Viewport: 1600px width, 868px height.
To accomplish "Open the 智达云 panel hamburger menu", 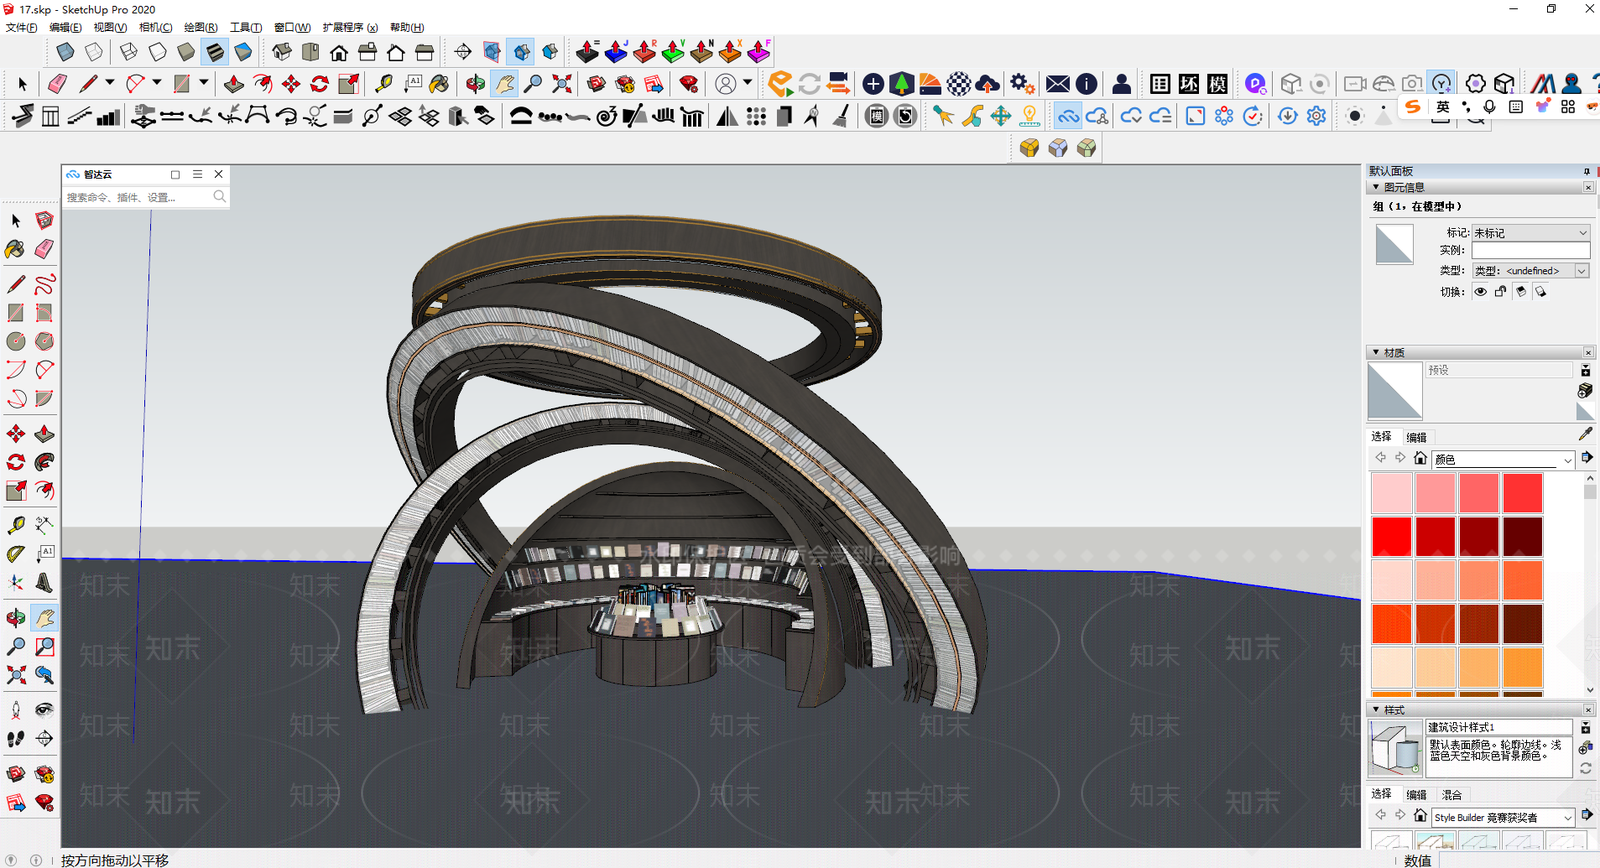I will click(x=197, y=174).
